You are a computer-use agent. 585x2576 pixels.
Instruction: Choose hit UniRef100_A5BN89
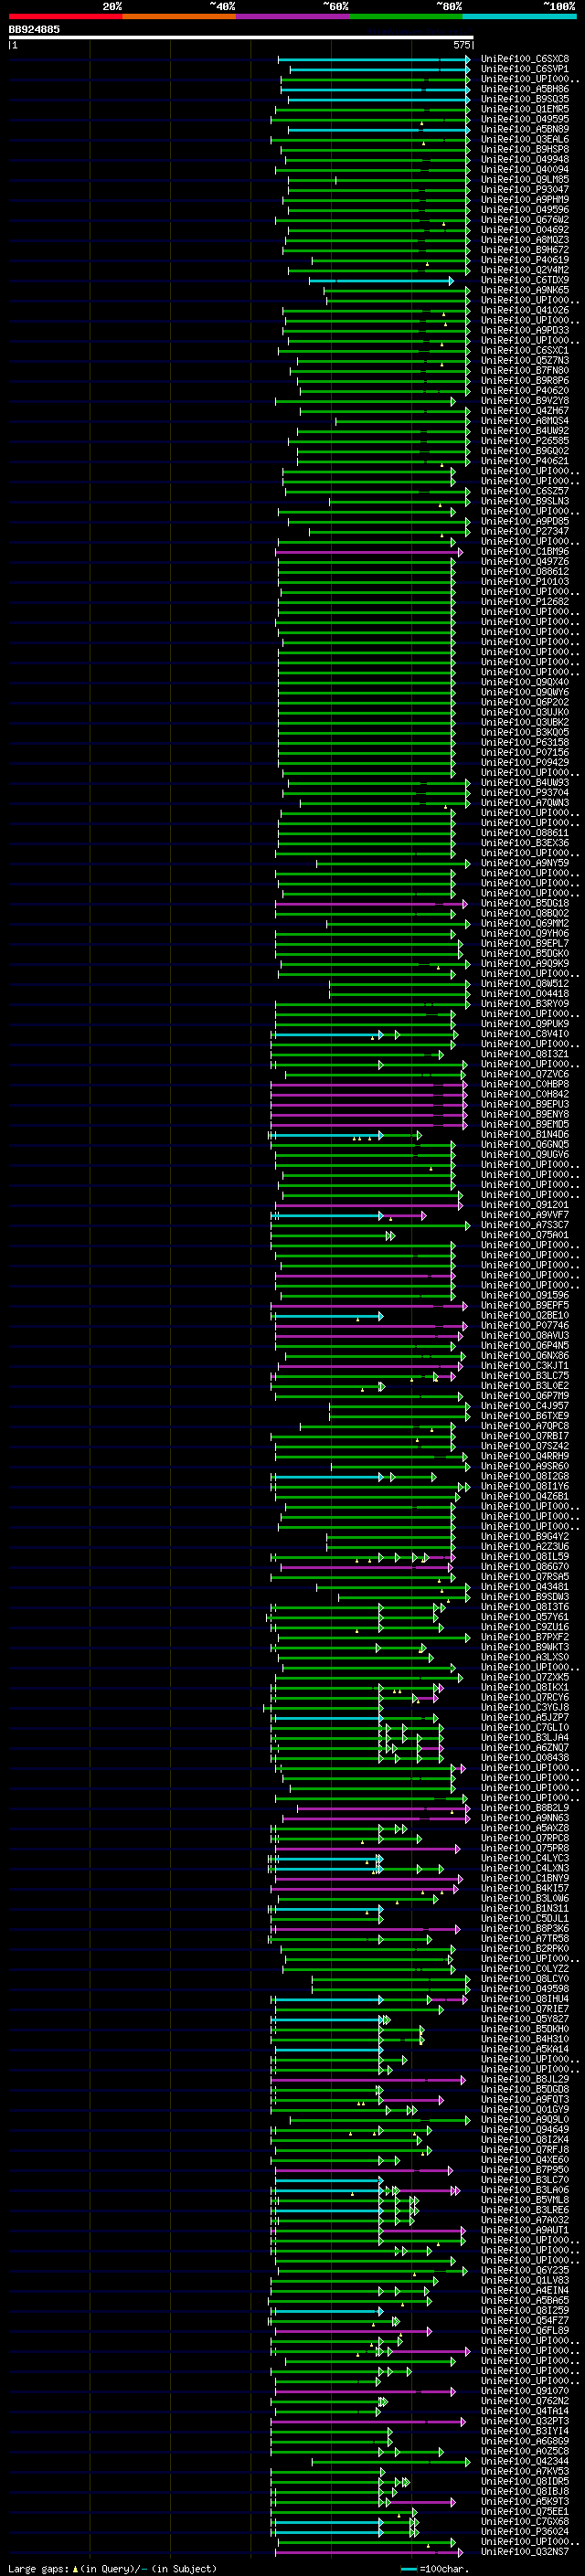[x=525, y=129]
